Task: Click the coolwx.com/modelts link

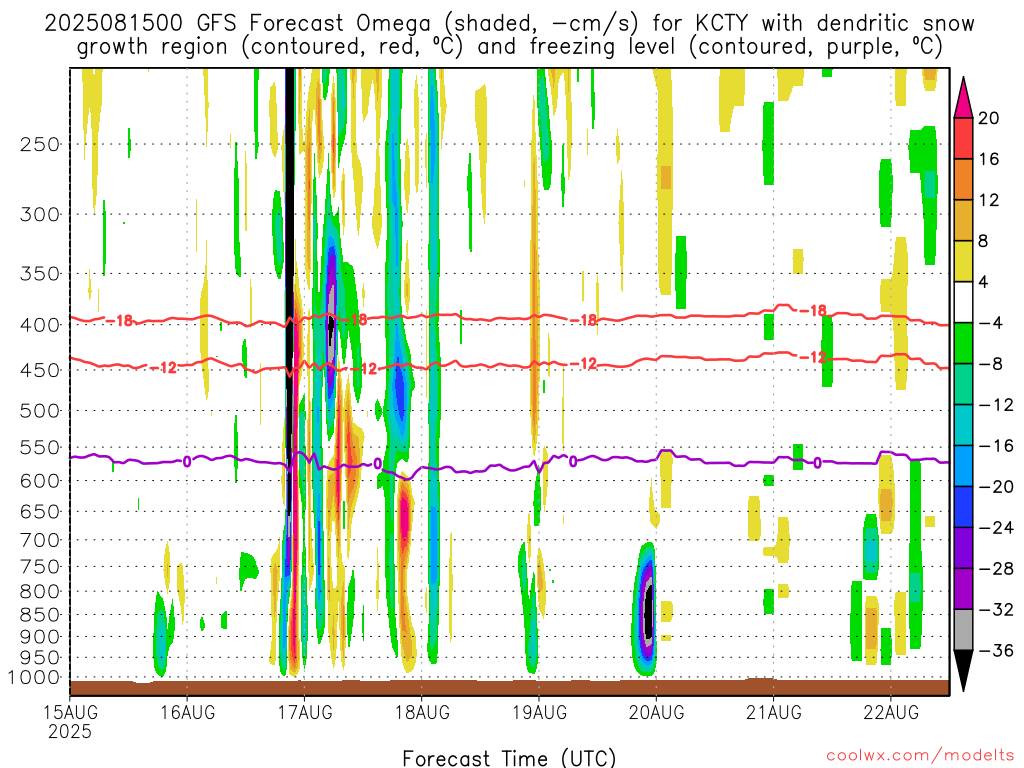Action: pos(920,756)
